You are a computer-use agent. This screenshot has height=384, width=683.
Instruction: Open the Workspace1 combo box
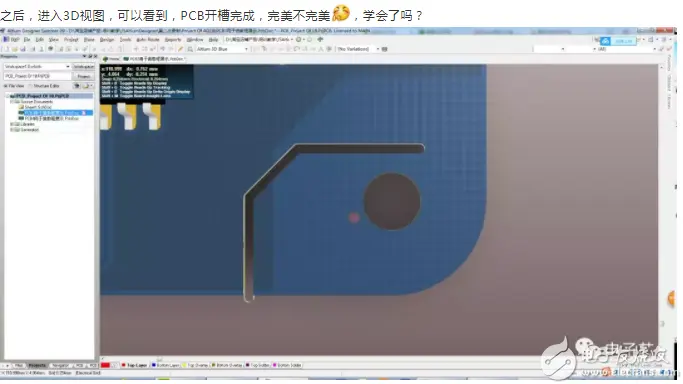point(37,67)
